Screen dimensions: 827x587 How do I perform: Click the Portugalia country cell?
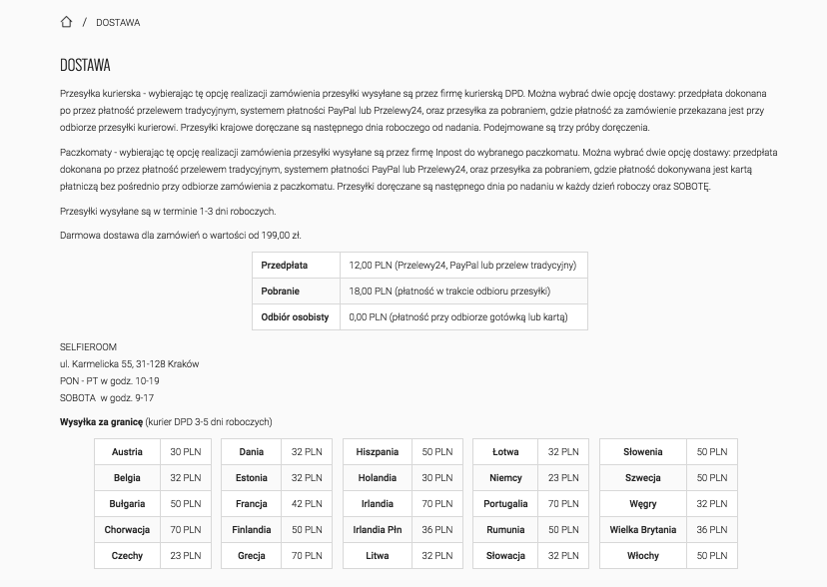click(506, 504)
